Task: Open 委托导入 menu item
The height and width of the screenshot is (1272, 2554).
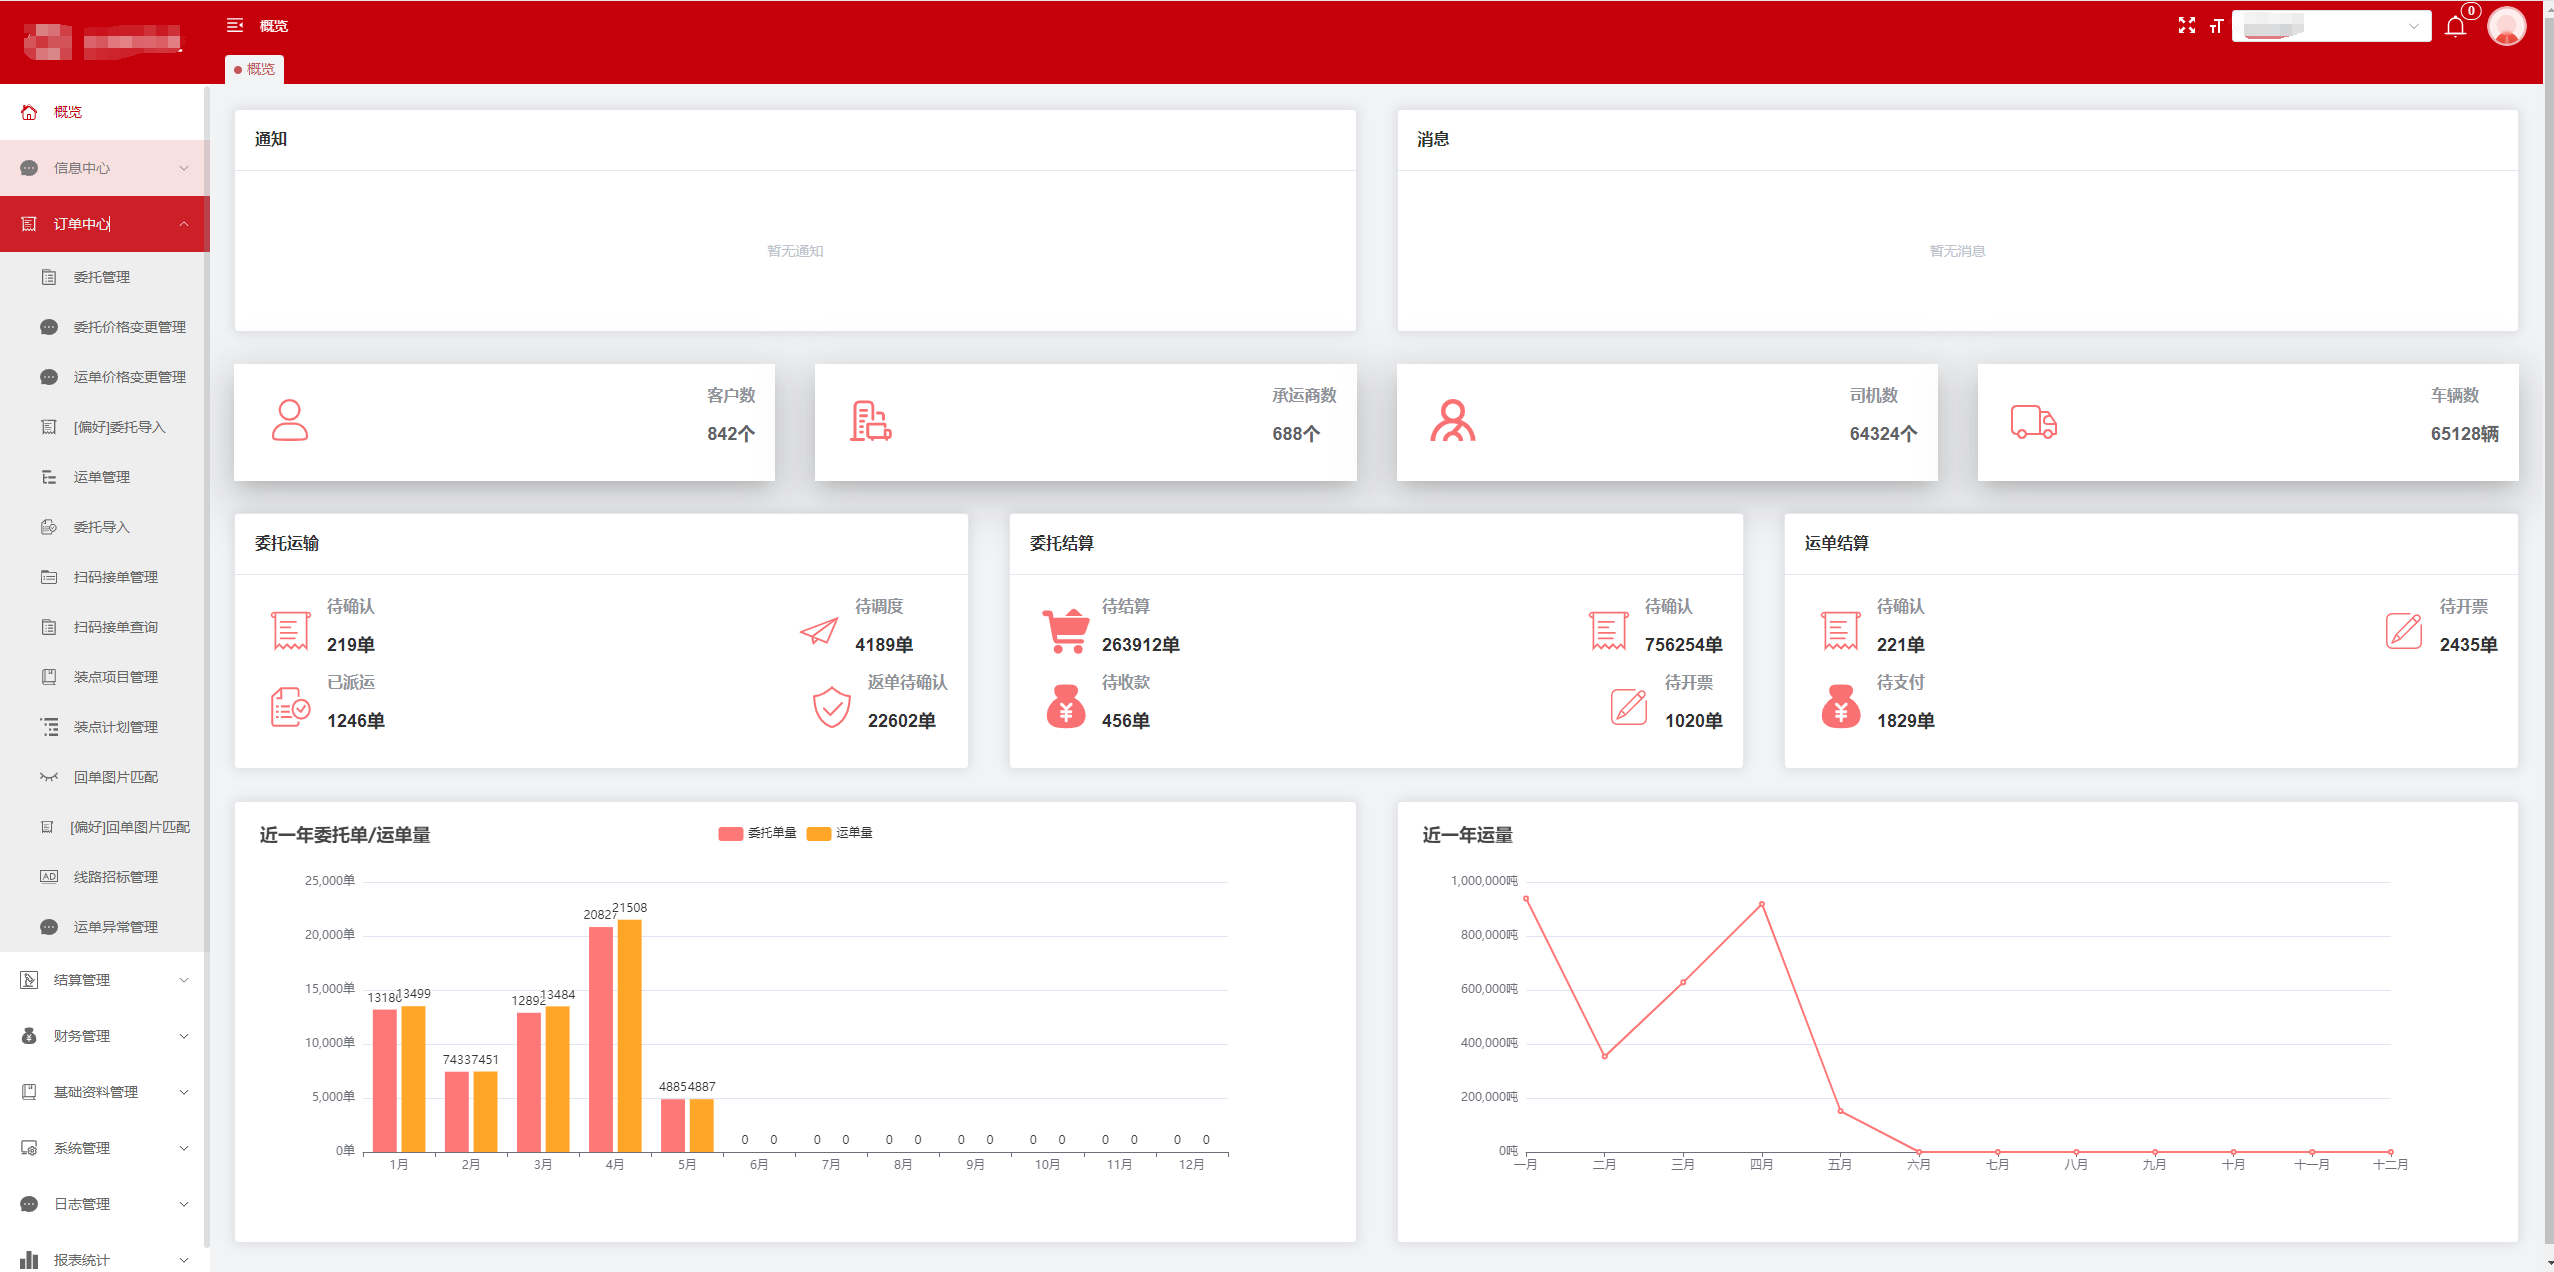Action: click(x=104, y=527)
